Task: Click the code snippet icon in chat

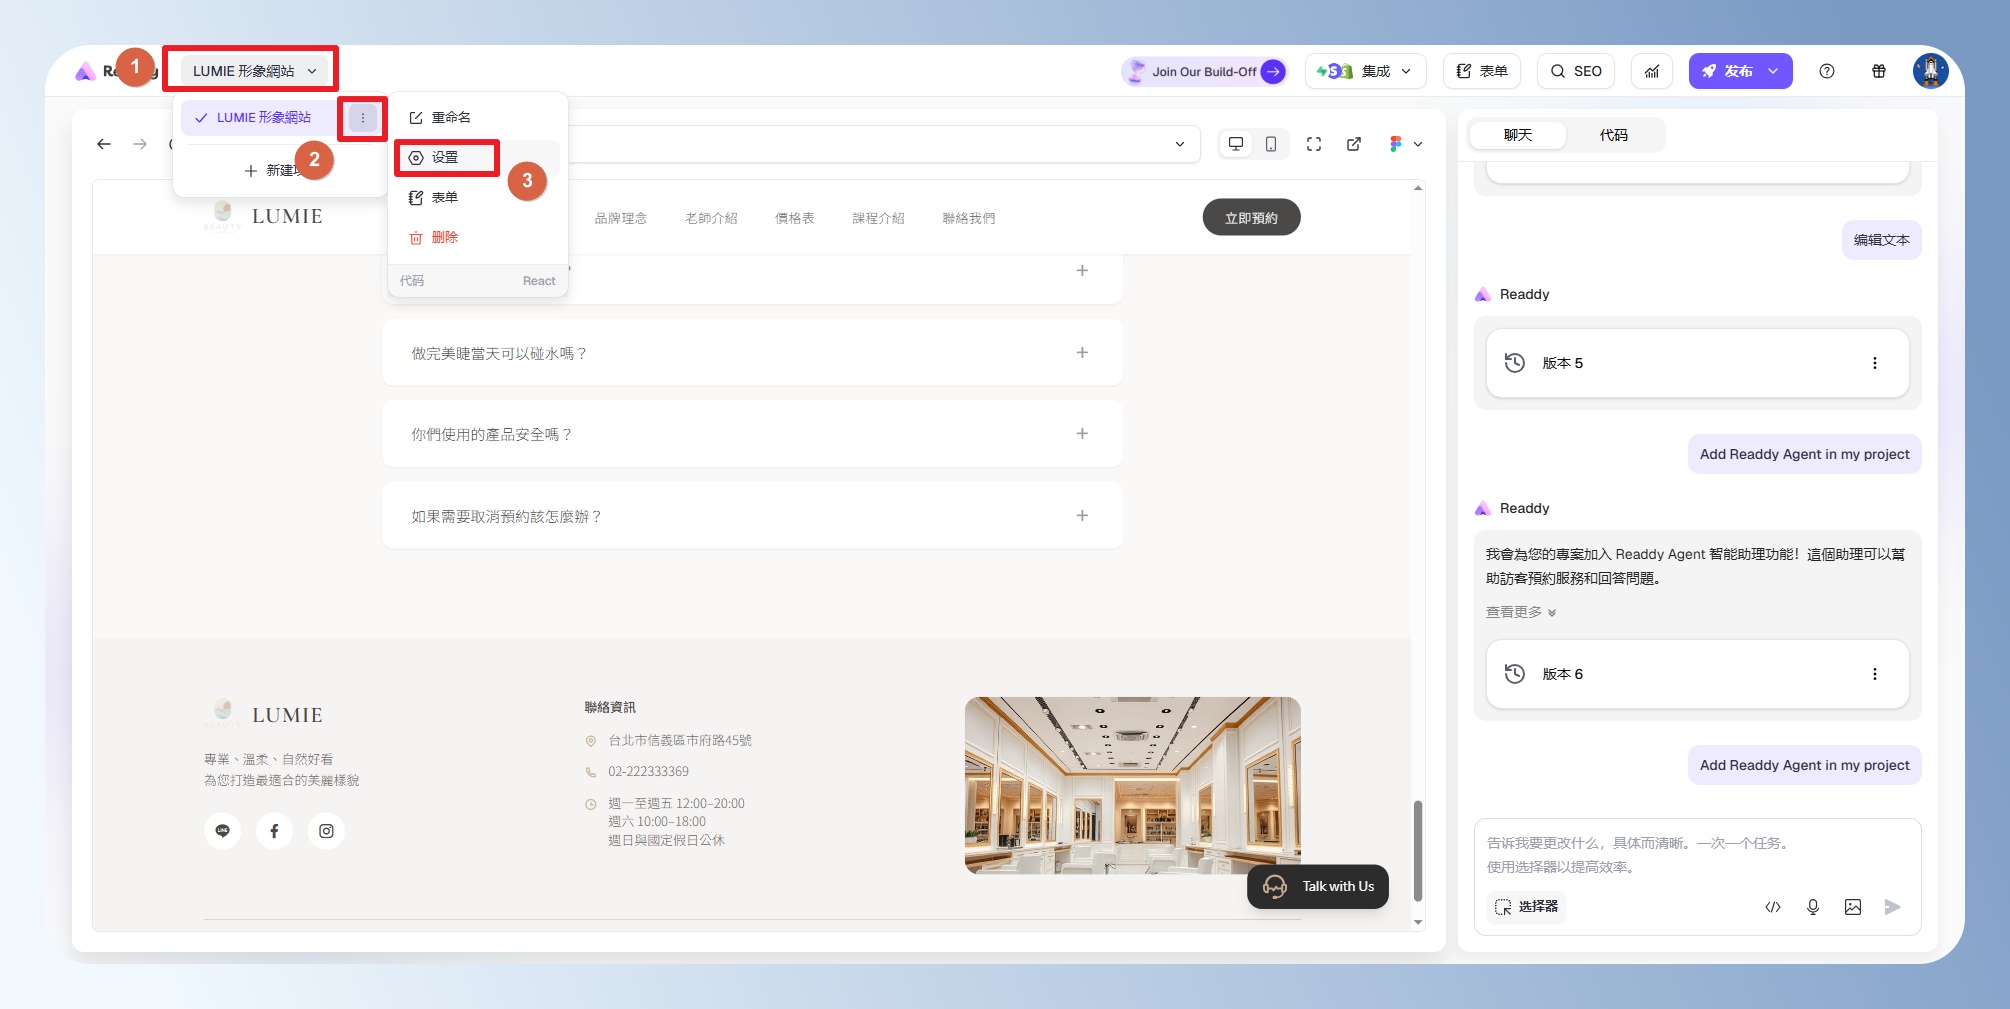Action: tap(1772, 907)
